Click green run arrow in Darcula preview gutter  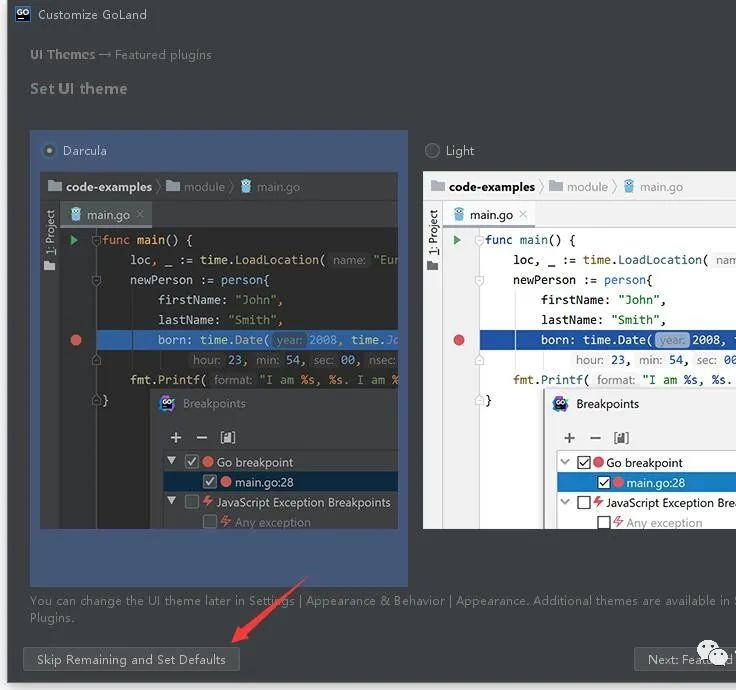(74, 240)
